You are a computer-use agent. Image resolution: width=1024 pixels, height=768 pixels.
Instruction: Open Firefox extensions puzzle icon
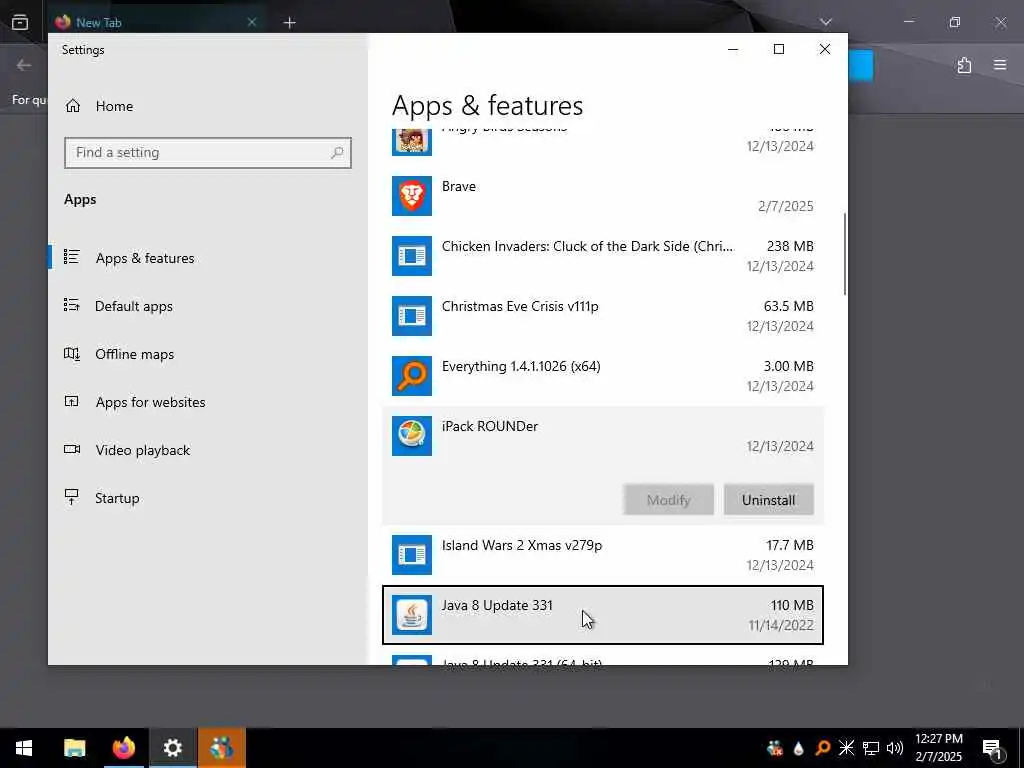pos(964,65)
